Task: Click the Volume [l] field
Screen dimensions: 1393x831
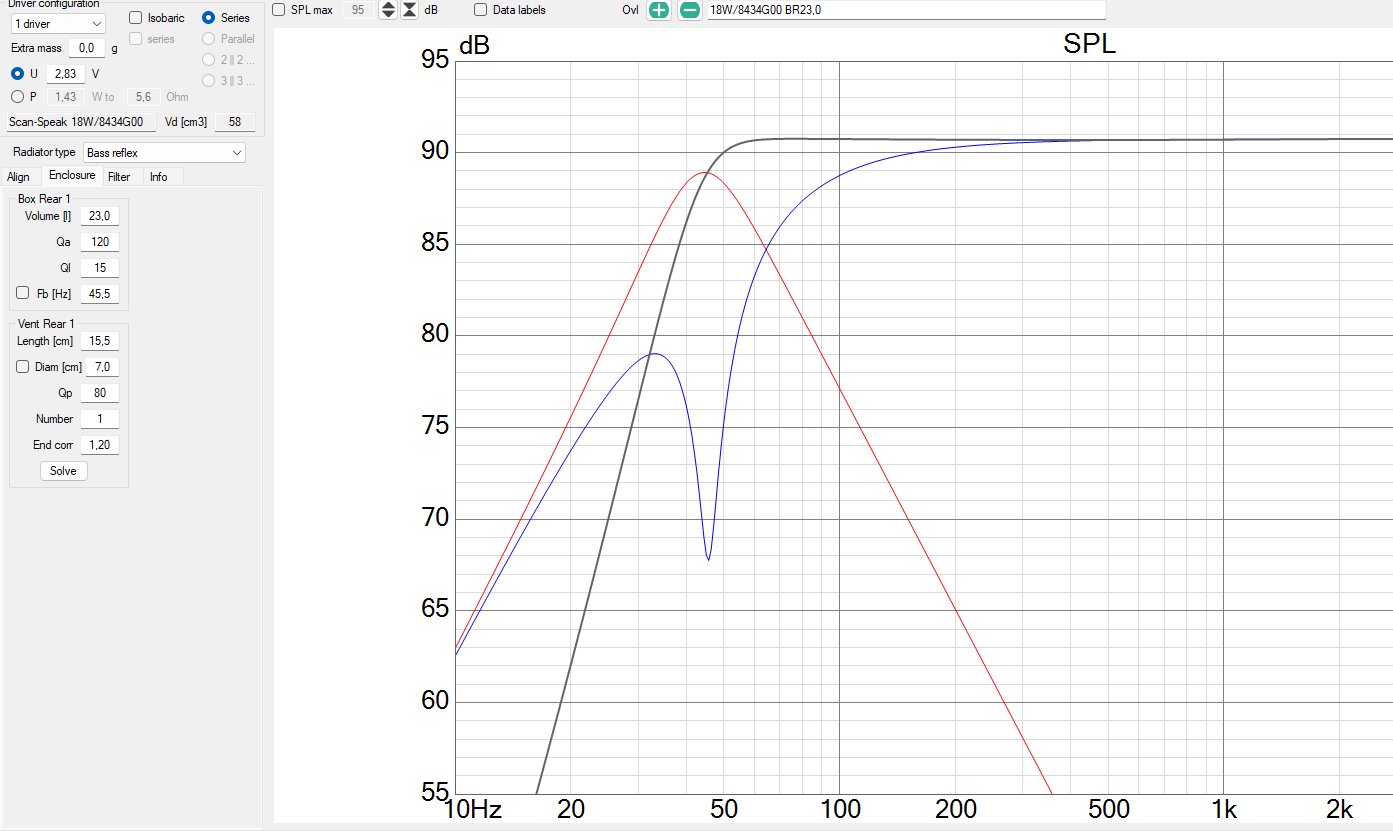Action: [x=100, y=216]
